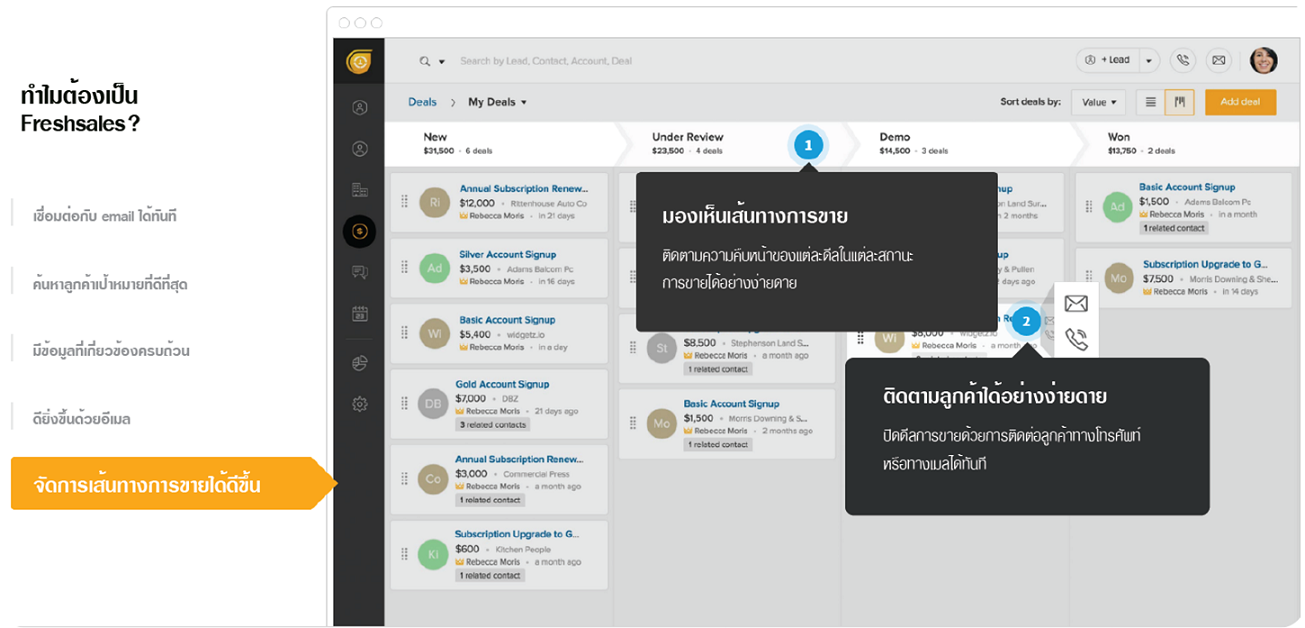
Task: Open the email composer in the header
Action: pyautogui.click(x=1218, y=60)
